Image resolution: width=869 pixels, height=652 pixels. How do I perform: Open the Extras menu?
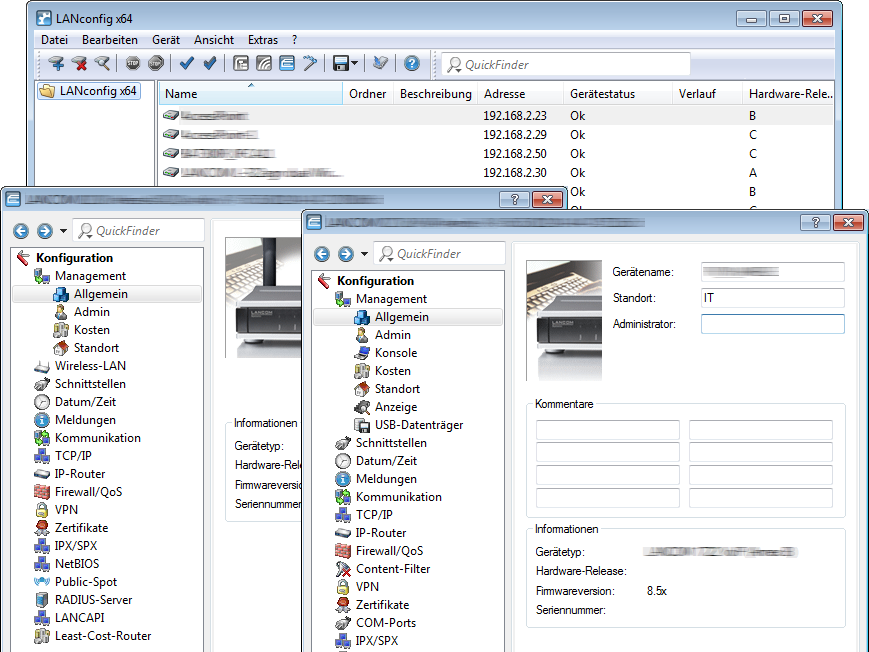(263, 40)
